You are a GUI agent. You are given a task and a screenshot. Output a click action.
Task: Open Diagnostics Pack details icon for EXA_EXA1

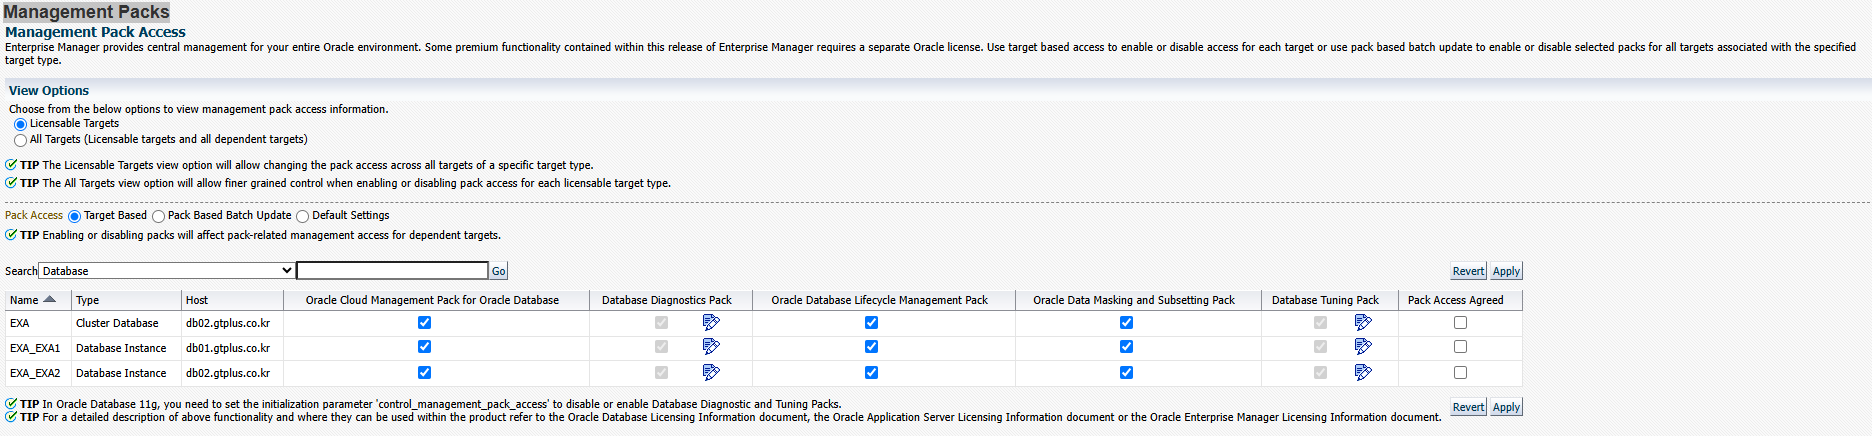click(x=711, y=346)
